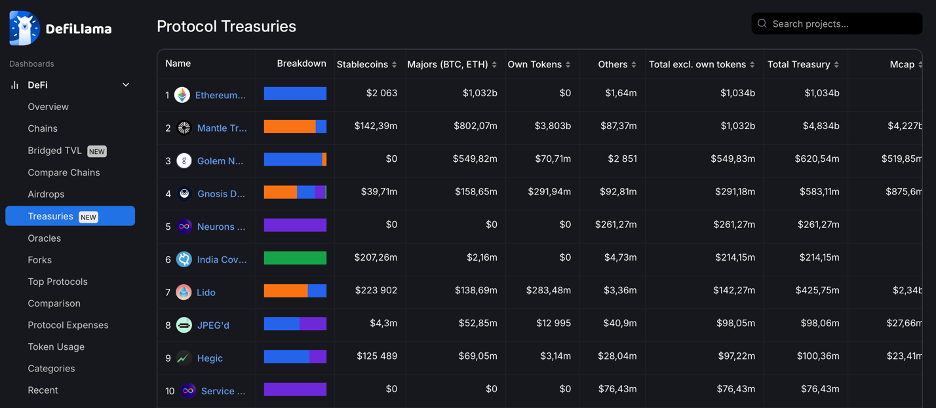The width and height of the screenshot is (936, 408).
Task: Click the DefiLlama logo icon
Action: point(23,28)
